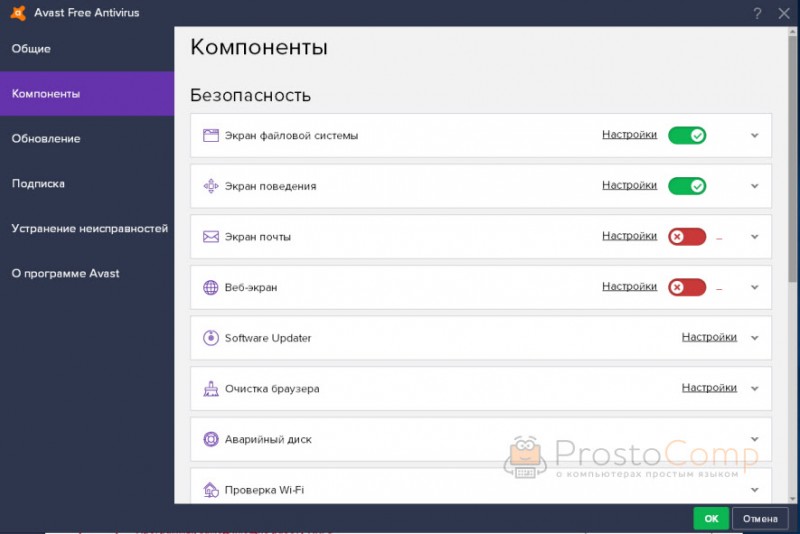Click the Экран файловой системы folder icon
This screenshot has height=534, width=800.
pos(211,135)
